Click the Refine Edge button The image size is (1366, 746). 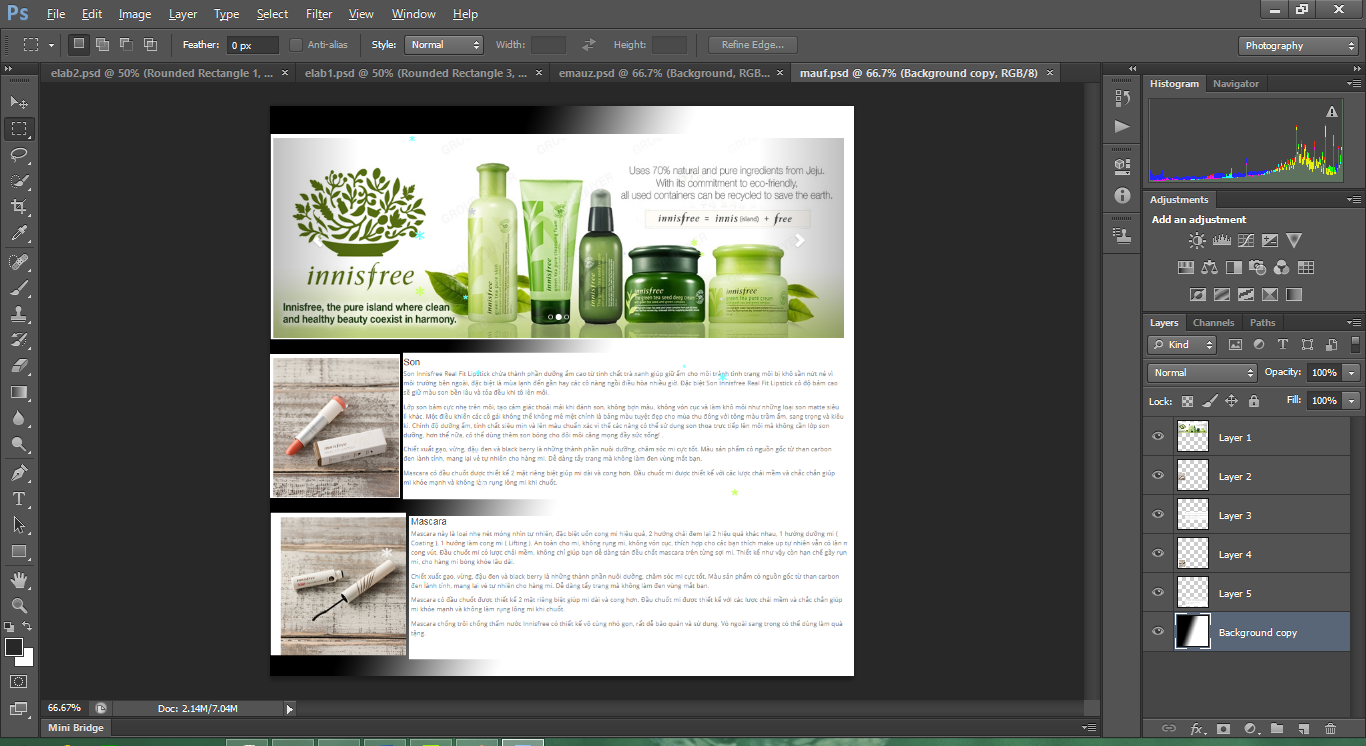click(x=753, y=45)
